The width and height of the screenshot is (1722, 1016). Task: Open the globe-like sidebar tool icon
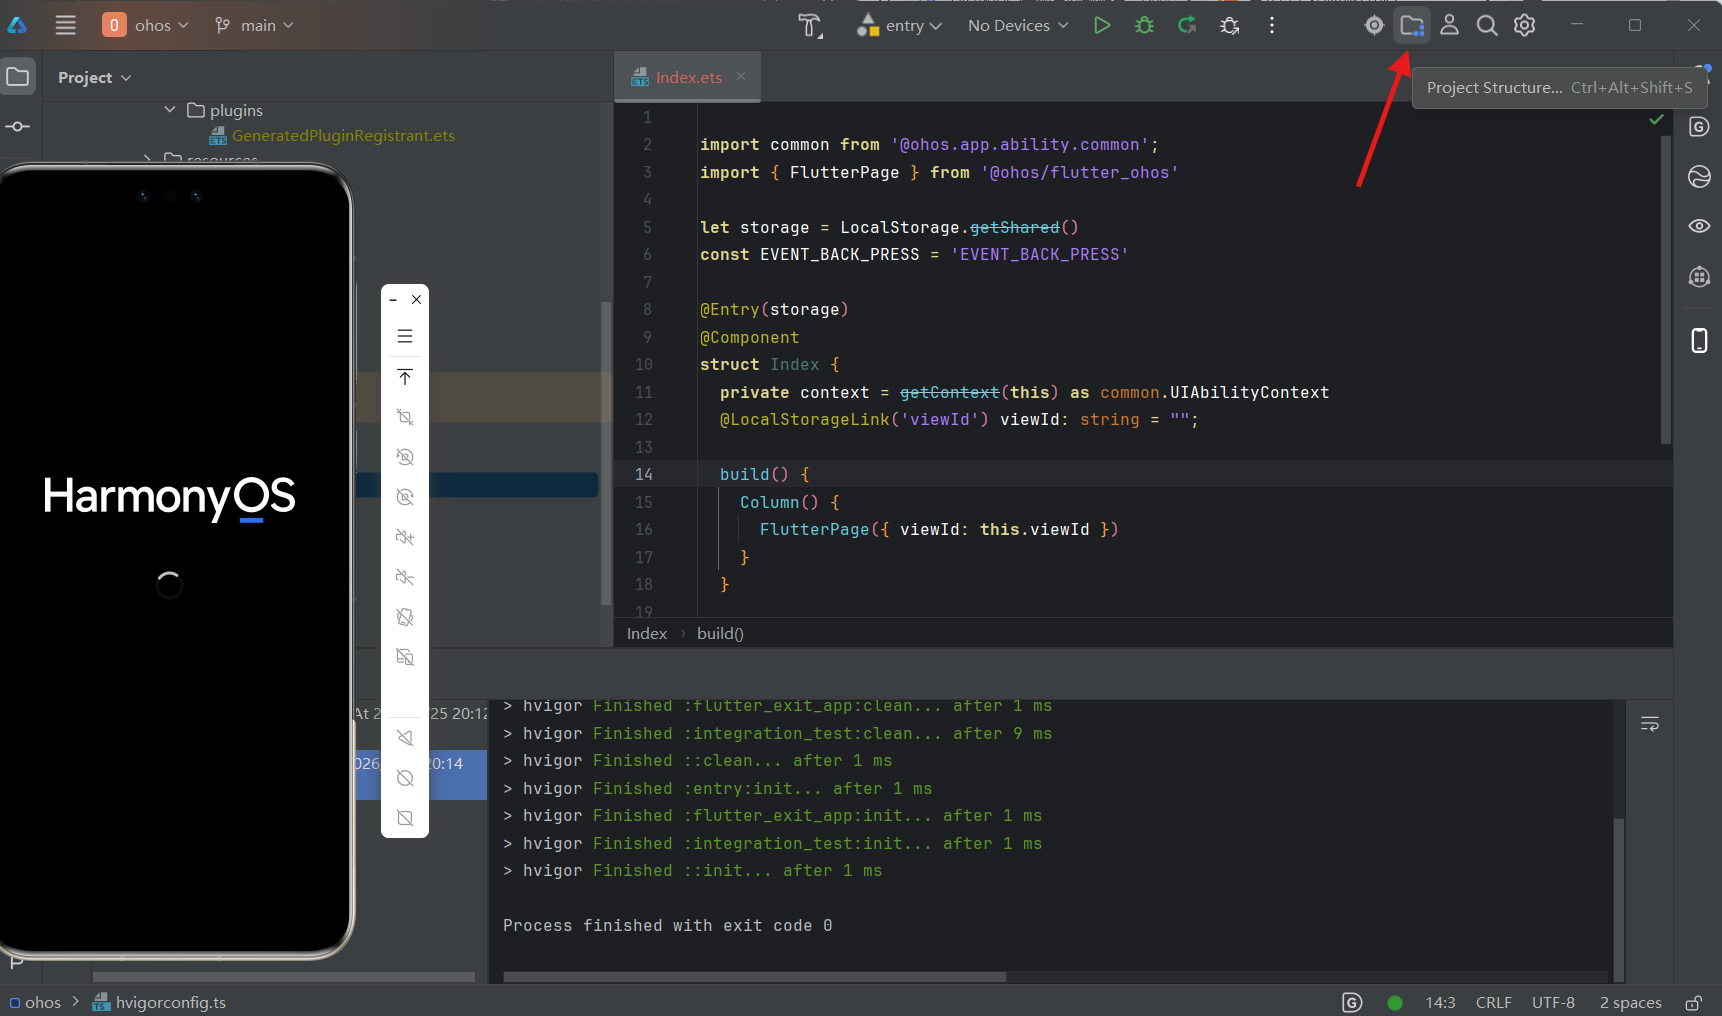click(x=1699, y=177)
